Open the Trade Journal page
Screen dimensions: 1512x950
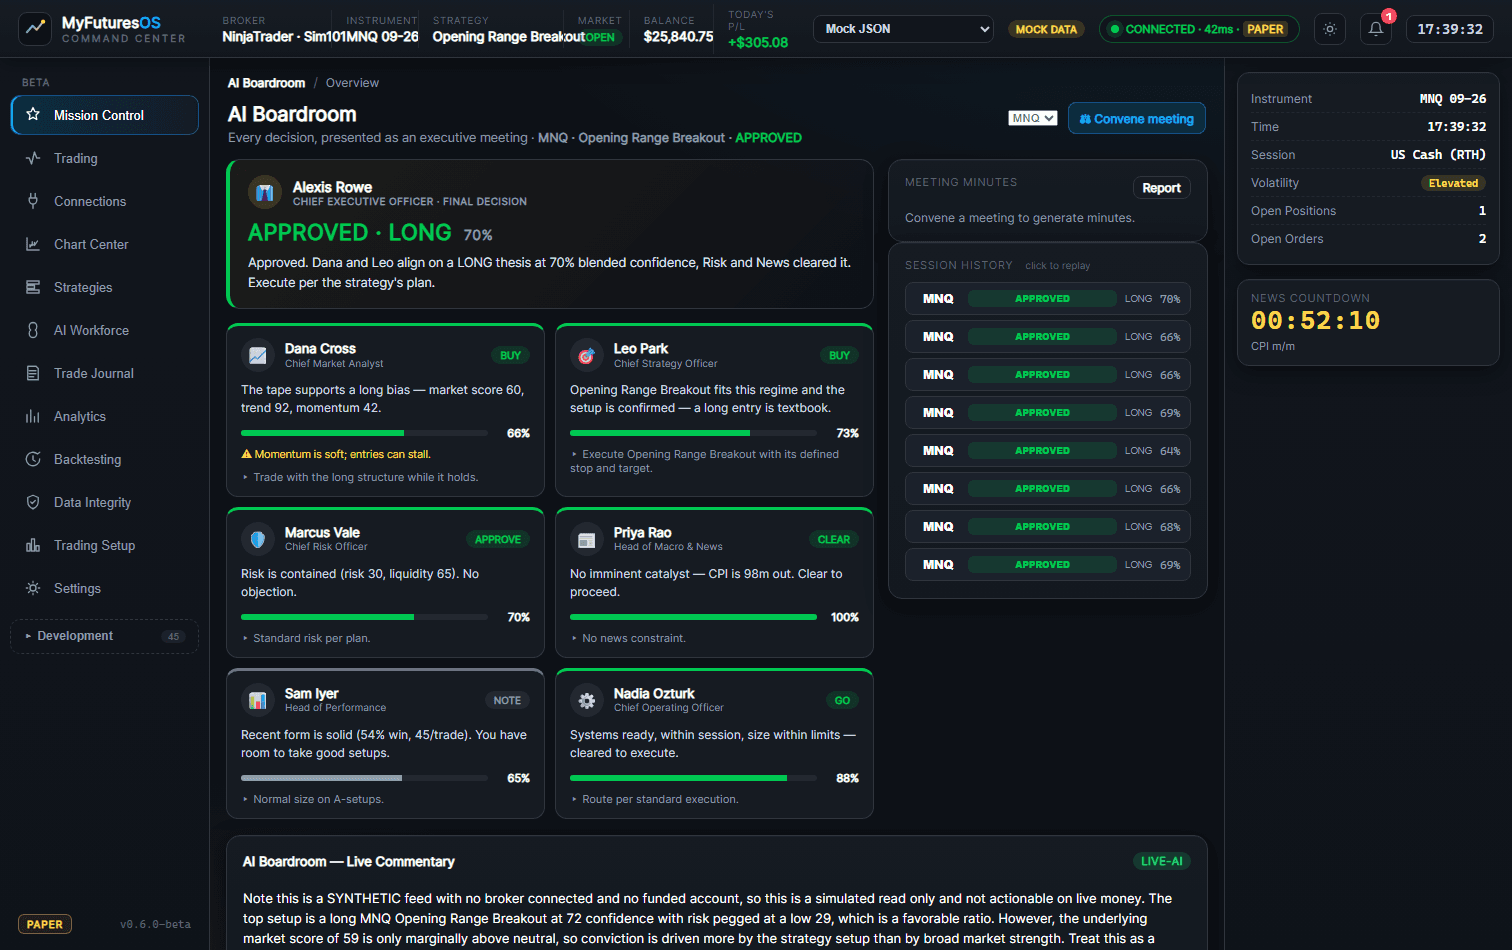(x=105, y=373)
